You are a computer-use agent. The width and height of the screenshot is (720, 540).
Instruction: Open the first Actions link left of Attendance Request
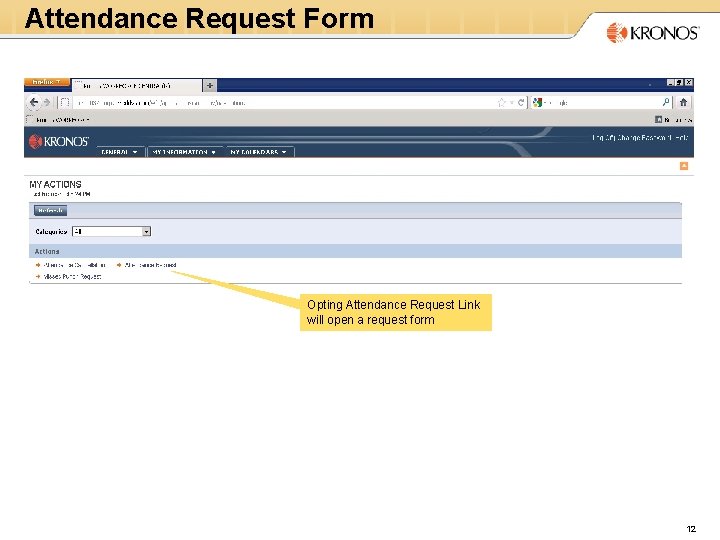(74, 265)
